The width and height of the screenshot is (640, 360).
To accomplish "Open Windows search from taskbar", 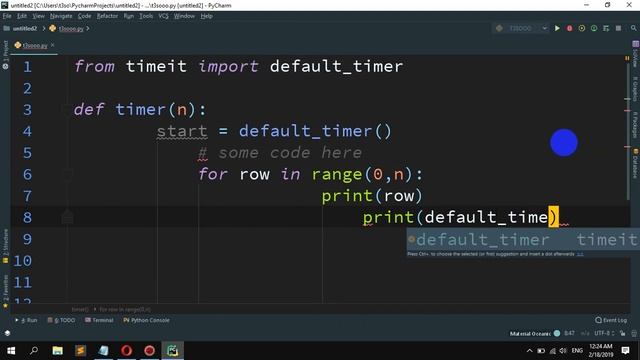I will pyautogui.click(x=34, y=351).
